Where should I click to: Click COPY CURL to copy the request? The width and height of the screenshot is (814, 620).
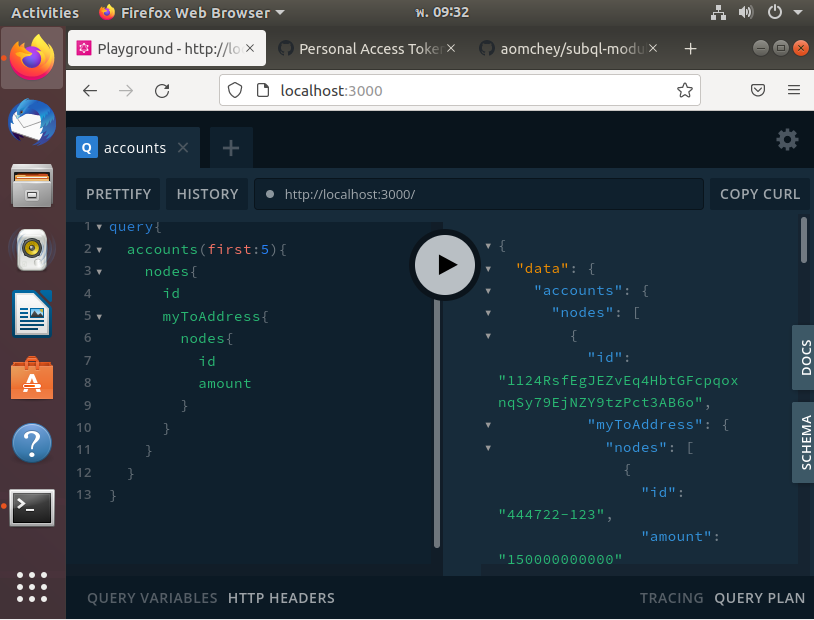pyautogui.click(x=759, y=194)
